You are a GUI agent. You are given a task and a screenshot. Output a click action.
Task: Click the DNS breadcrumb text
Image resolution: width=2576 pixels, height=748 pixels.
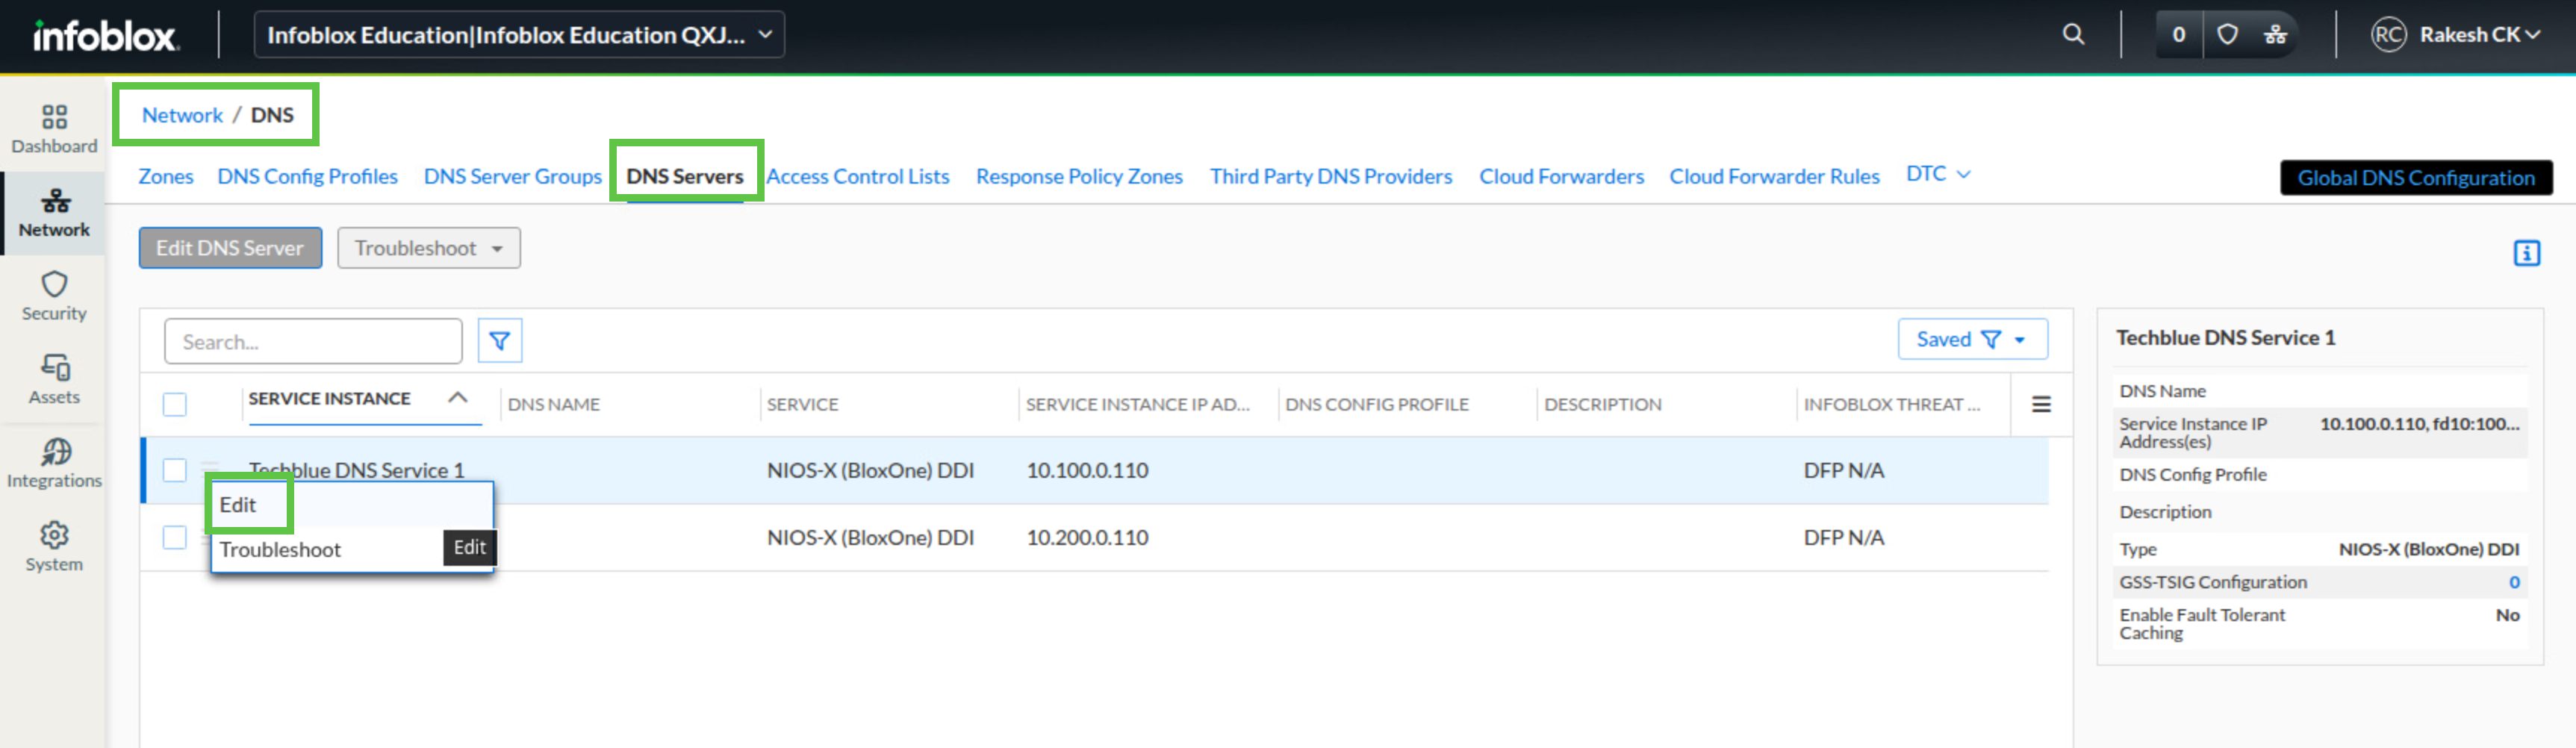click(272, 115)
